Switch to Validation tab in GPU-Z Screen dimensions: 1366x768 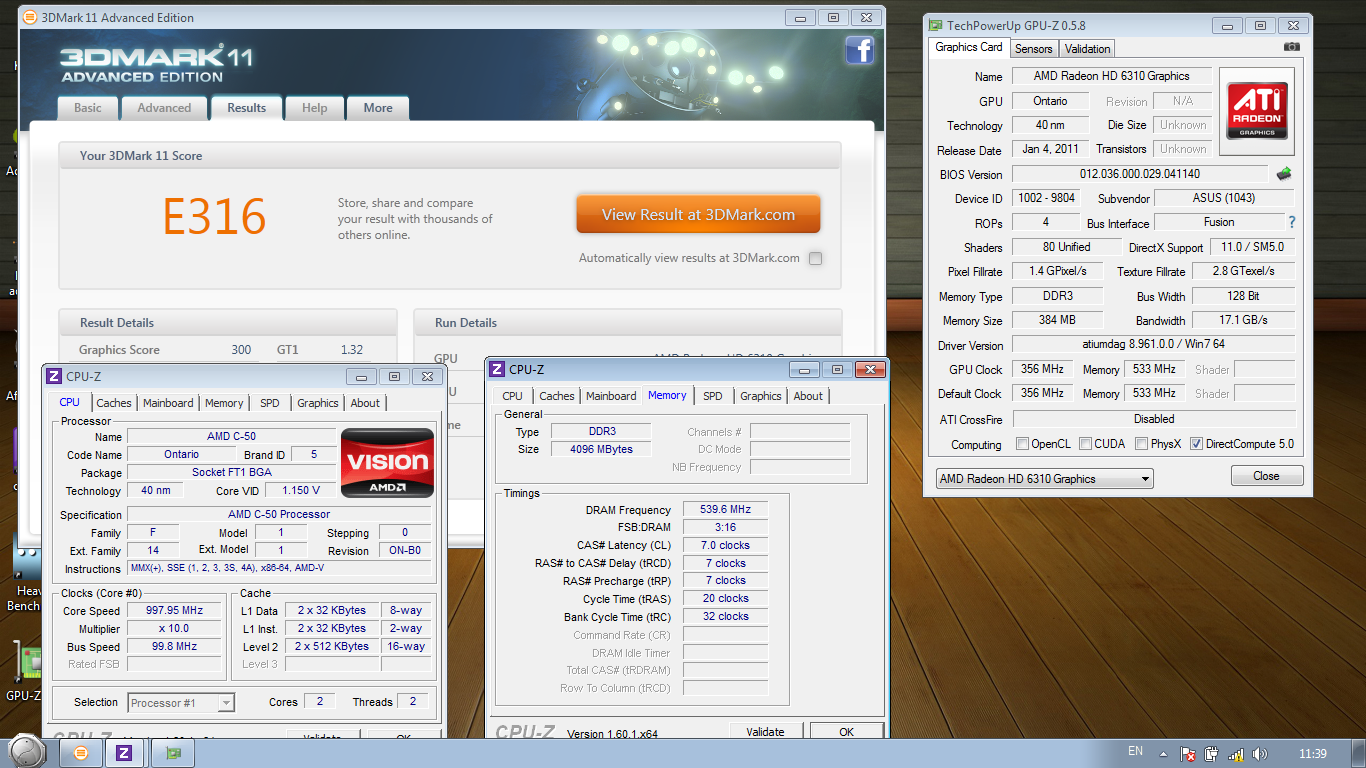[1087, 49]
